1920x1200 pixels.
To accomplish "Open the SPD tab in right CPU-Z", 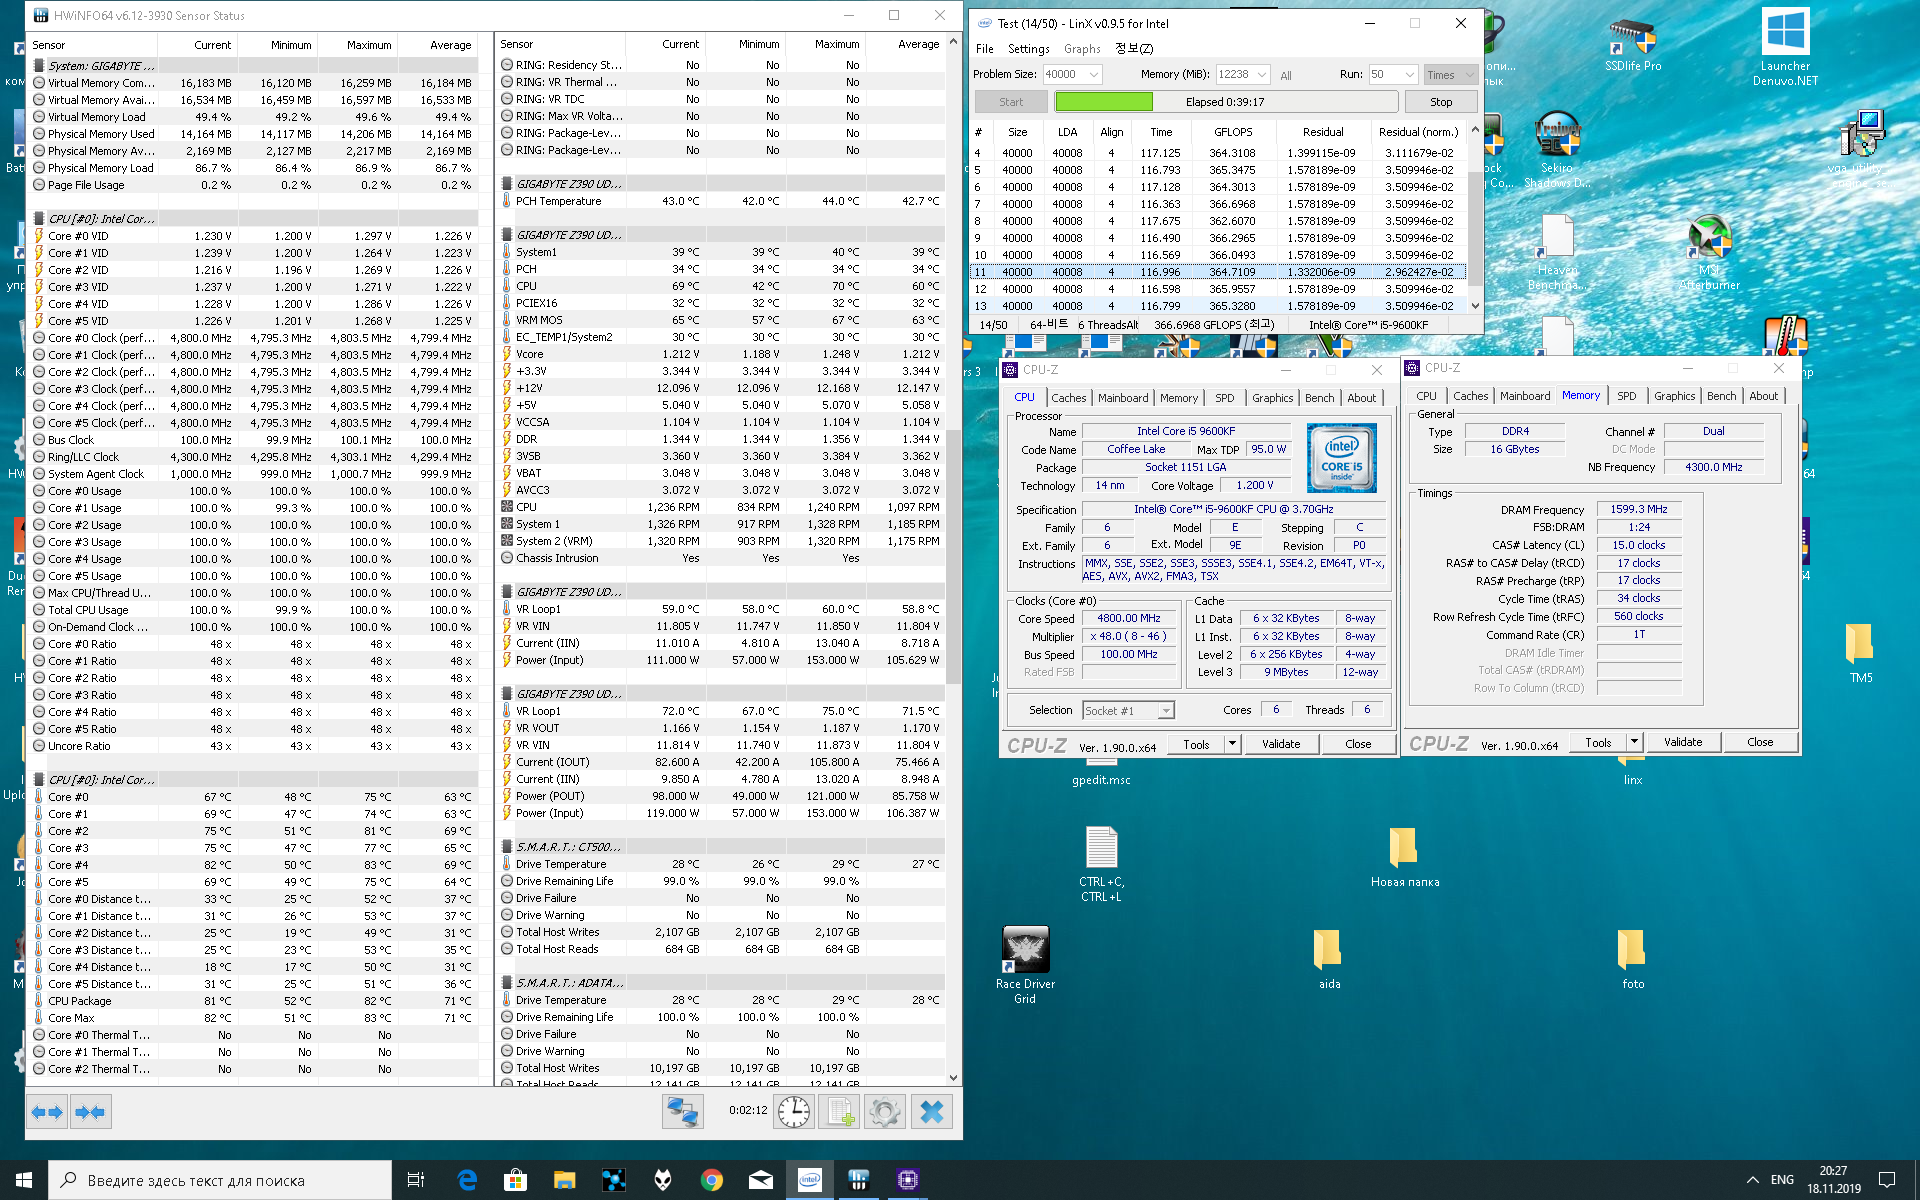I will coord(1626,396).
